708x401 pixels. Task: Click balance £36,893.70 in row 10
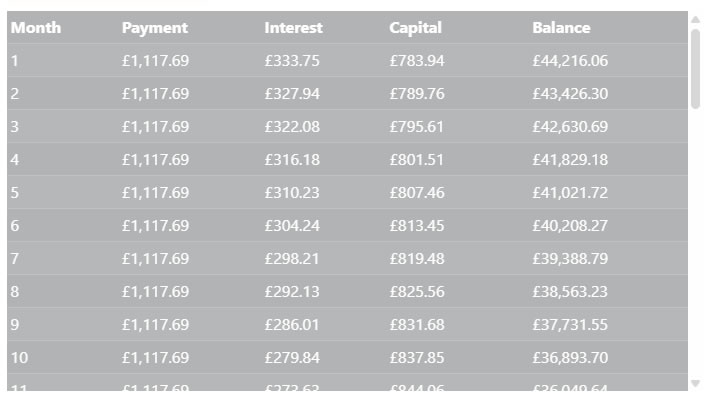pos(570,358)
